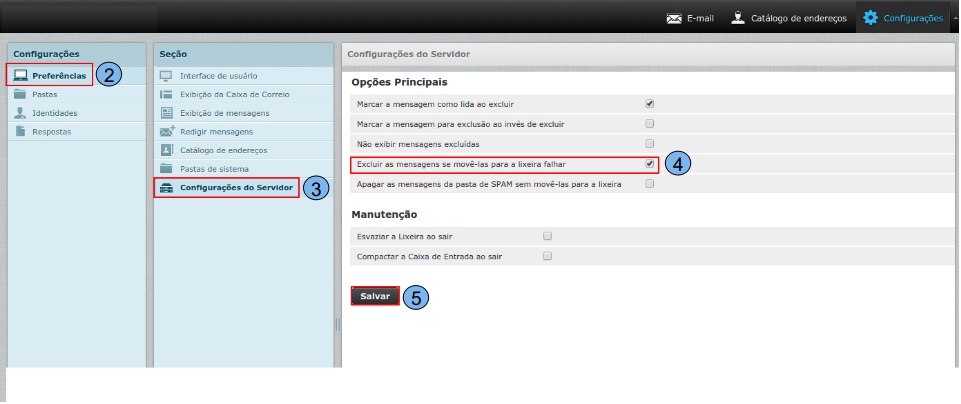This screenshot has height=404, width=961.
Task: Toggle 'Marcar a mensagem como lida ao excluir' checkbox
Action: pos(650,103)
